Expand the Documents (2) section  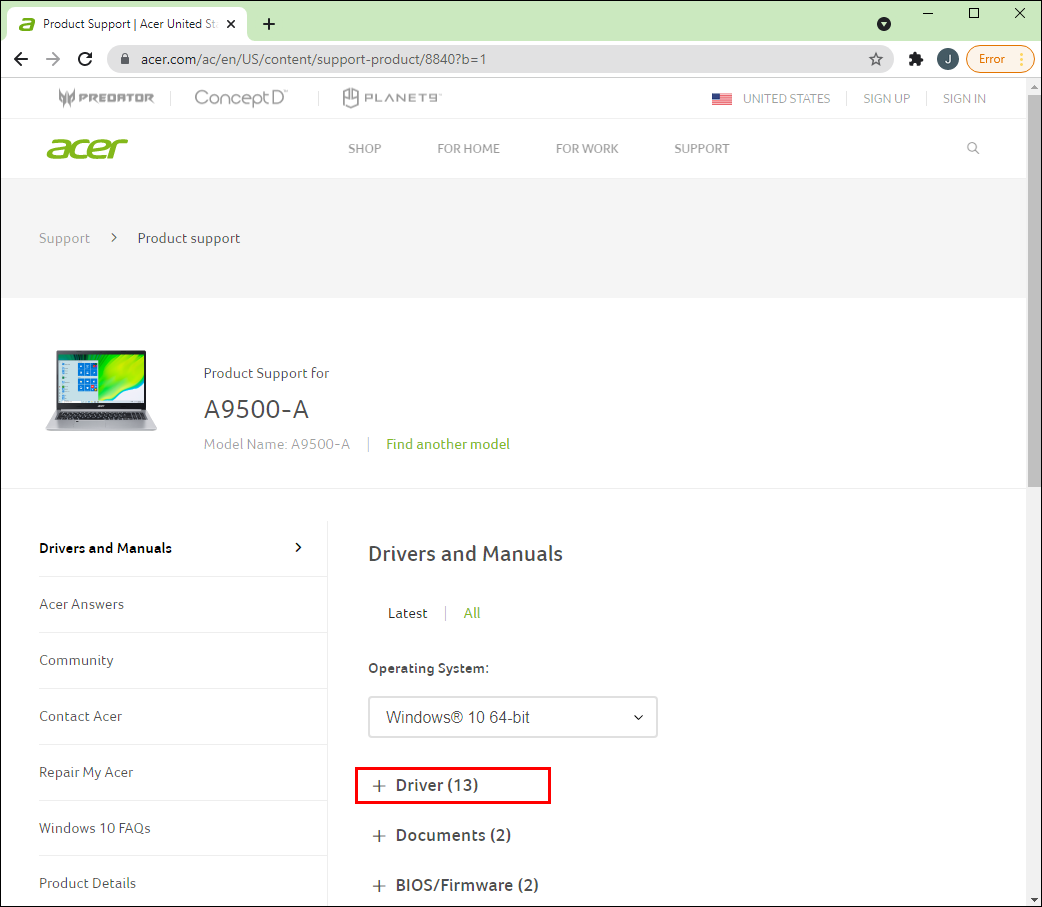click(441, 835)
